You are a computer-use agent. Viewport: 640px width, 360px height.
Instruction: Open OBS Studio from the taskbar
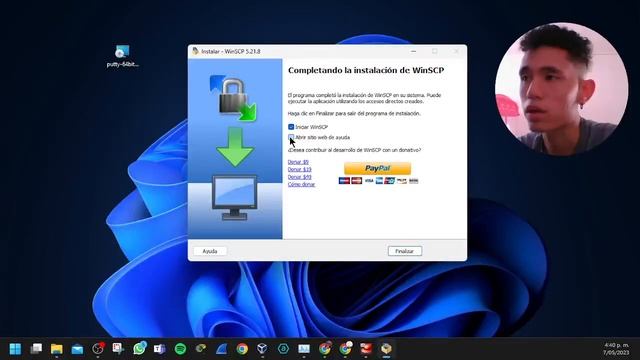coord(98,348)
